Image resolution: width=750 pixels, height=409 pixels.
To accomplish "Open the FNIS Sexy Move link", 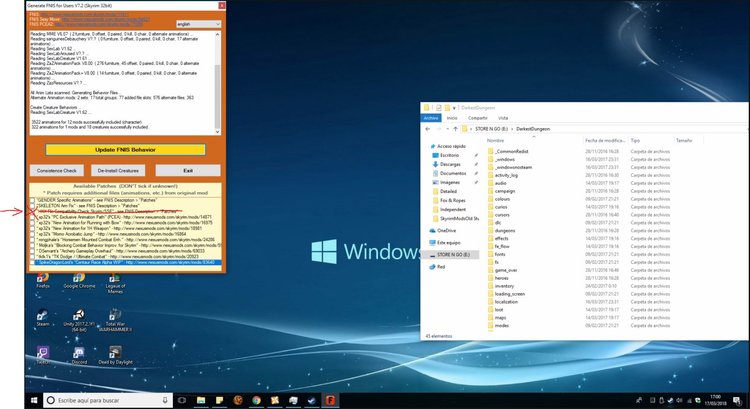I will pyautogui.click(x=105, y=20).
